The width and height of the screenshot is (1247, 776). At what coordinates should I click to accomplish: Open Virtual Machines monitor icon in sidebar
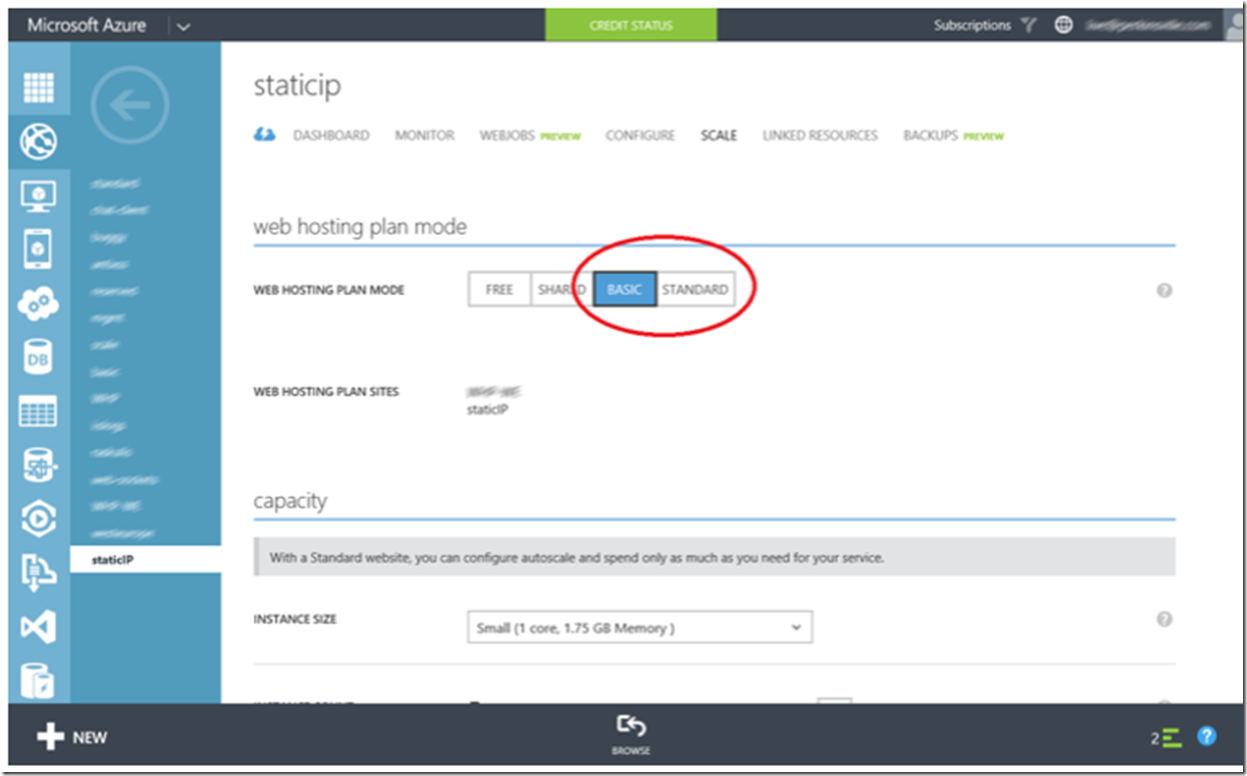[x=39, y=196]
